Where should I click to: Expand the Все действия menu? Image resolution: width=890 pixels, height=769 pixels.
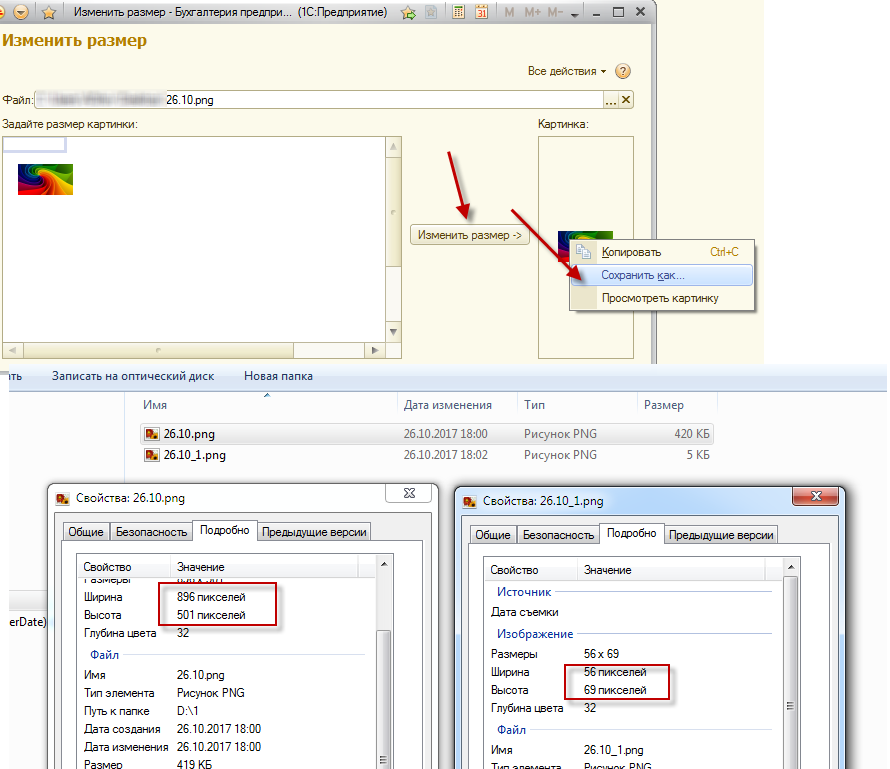(x=567, y=71)
